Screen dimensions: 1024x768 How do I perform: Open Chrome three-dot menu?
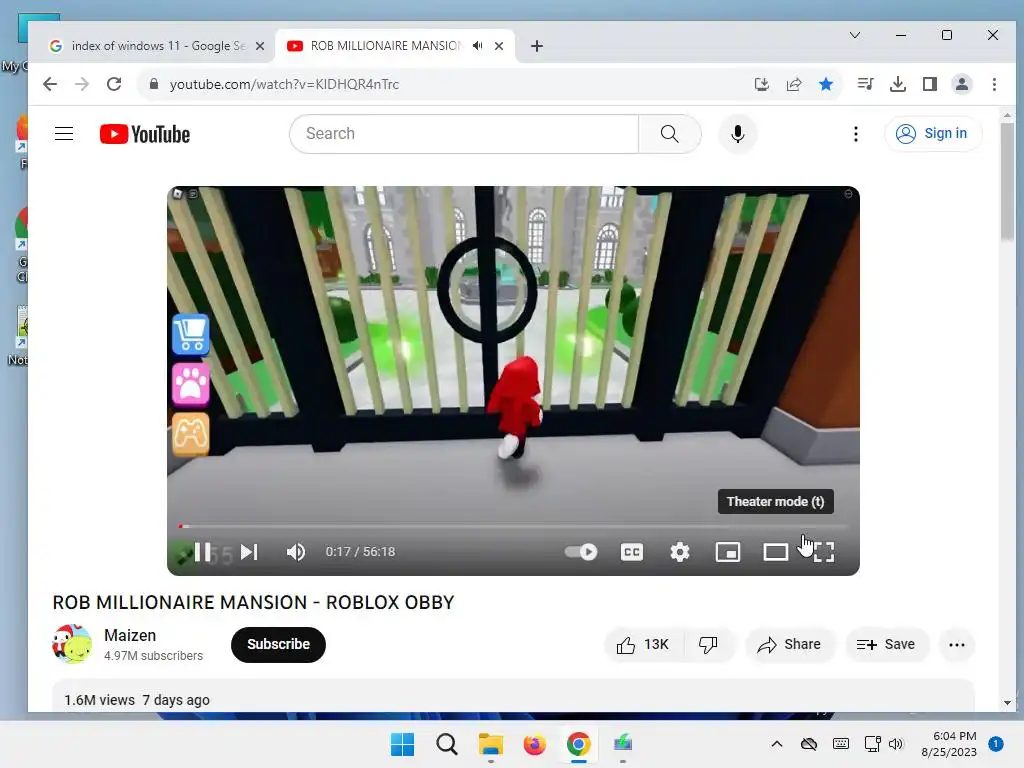click(994, 84)
